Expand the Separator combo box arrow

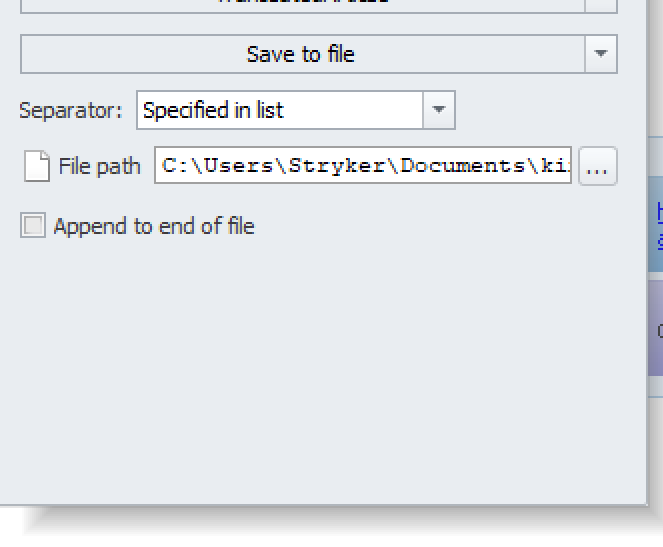coord(439,110)
